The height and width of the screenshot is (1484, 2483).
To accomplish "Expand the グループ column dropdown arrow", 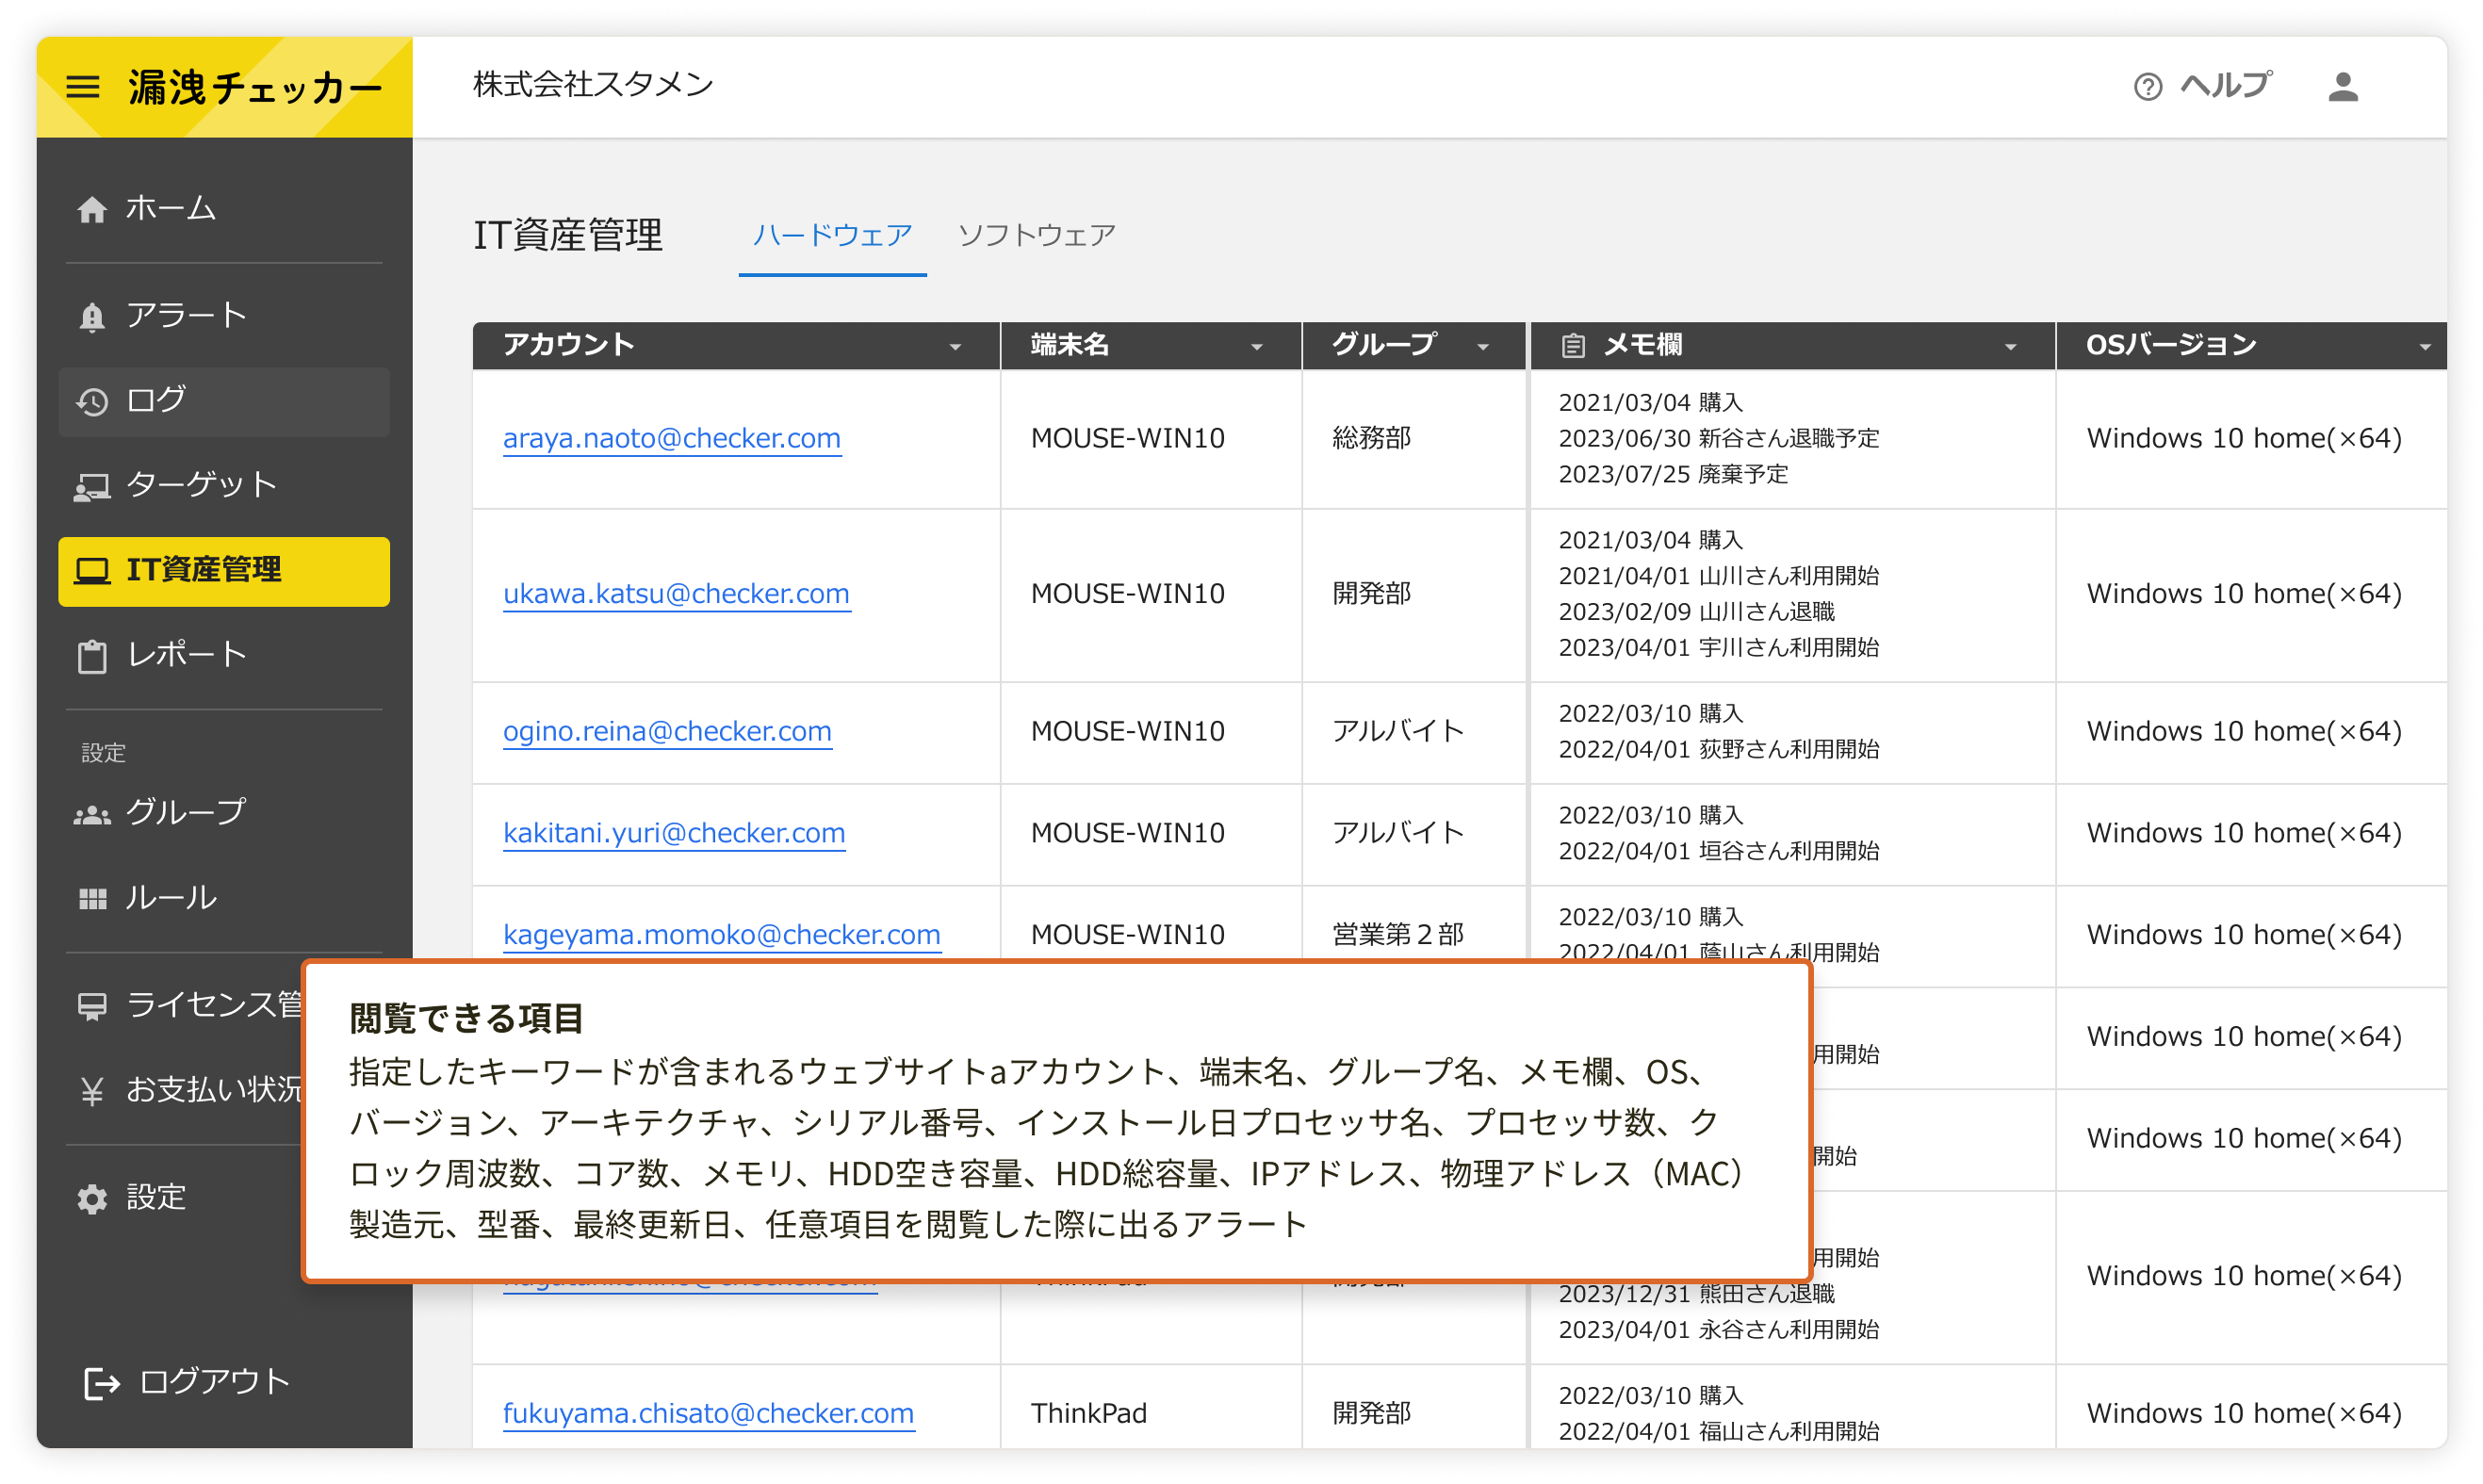I will point(1482,347).
